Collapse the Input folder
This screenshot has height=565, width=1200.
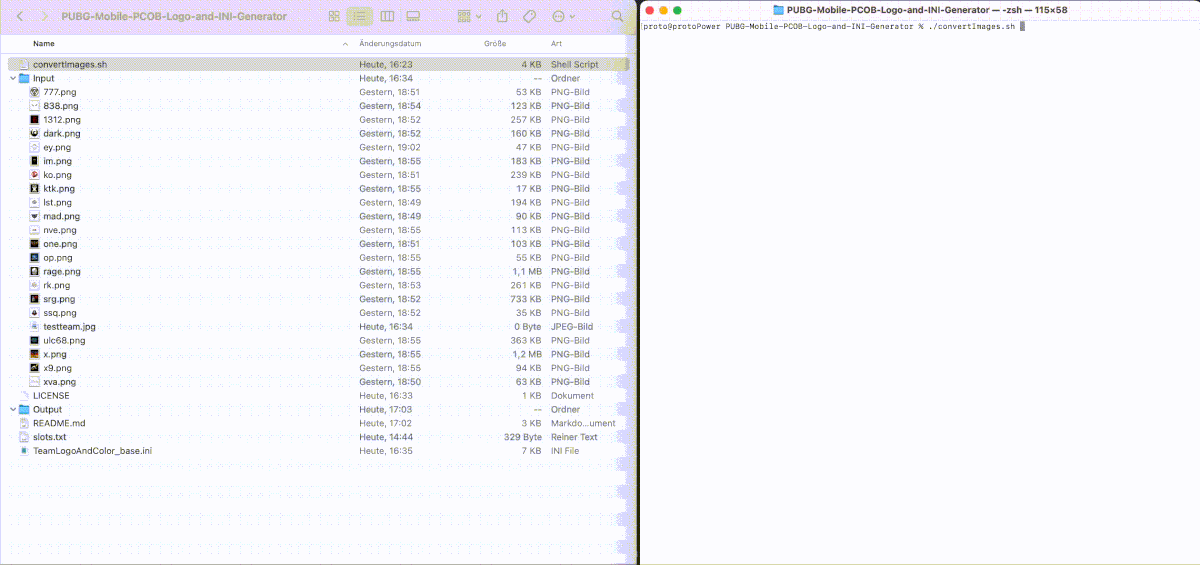[11, 78]
